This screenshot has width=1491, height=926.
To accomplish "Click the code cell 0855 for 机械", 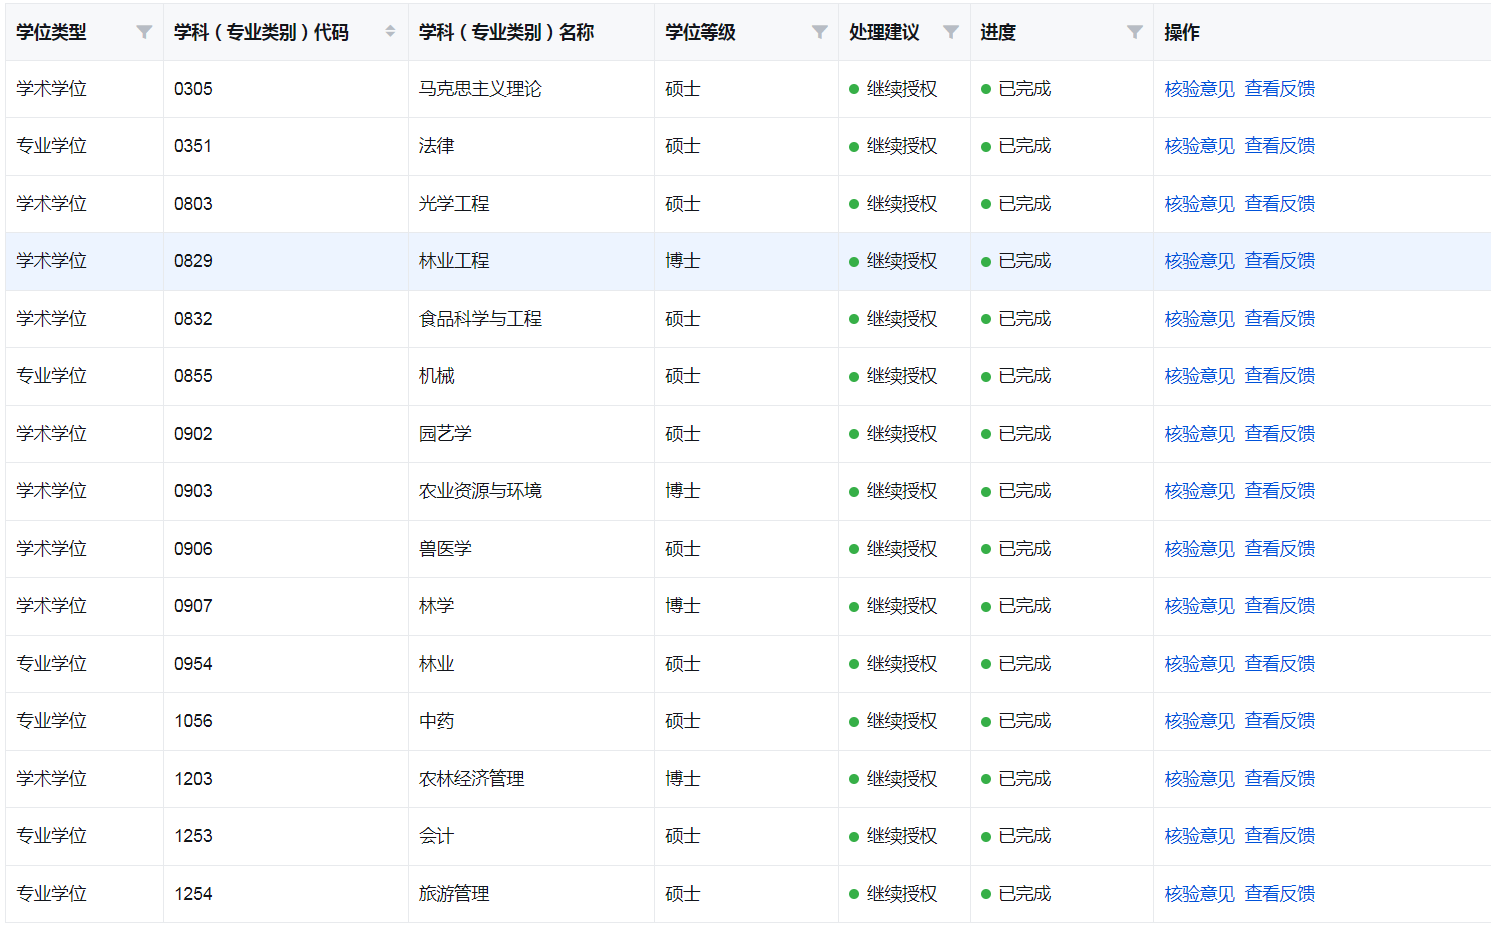I will pyautogui.click(x=193, y=376).
